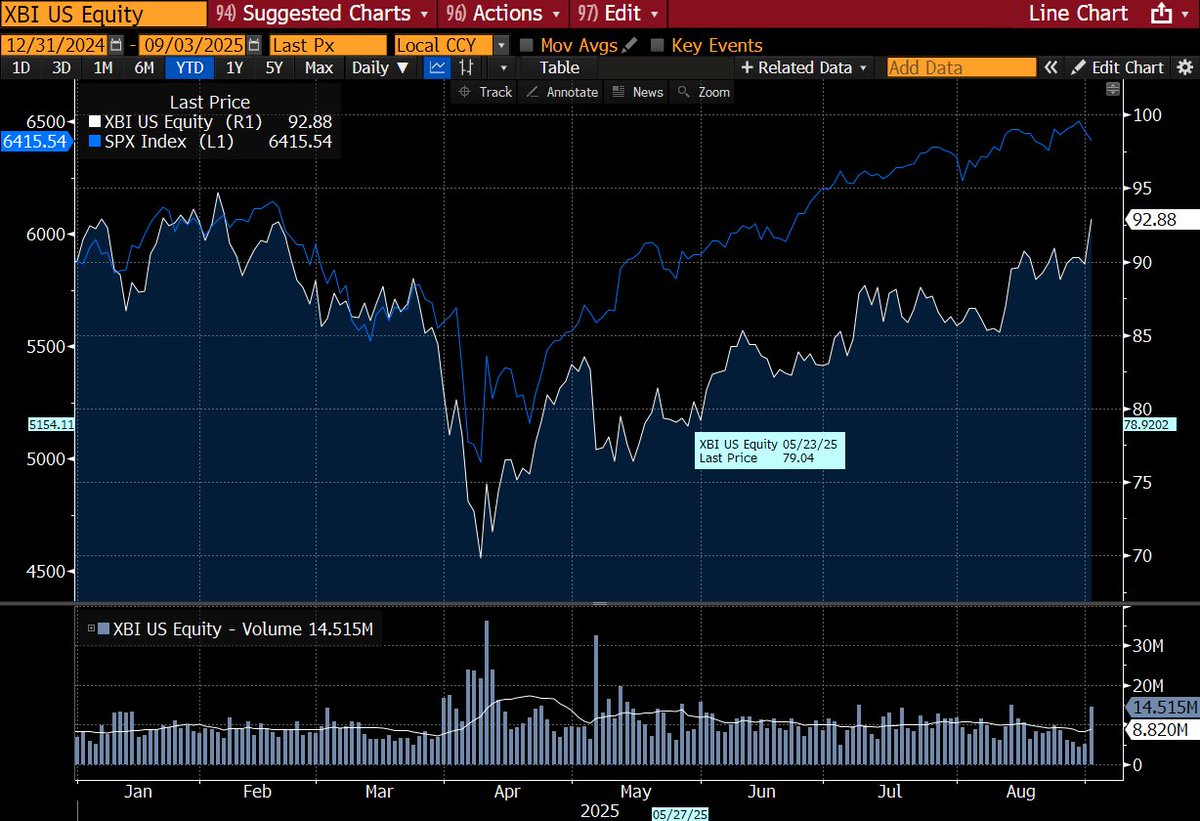Open the Annotate tool
This screenshot has width=1200, height=821.
[x=562, y=92]
